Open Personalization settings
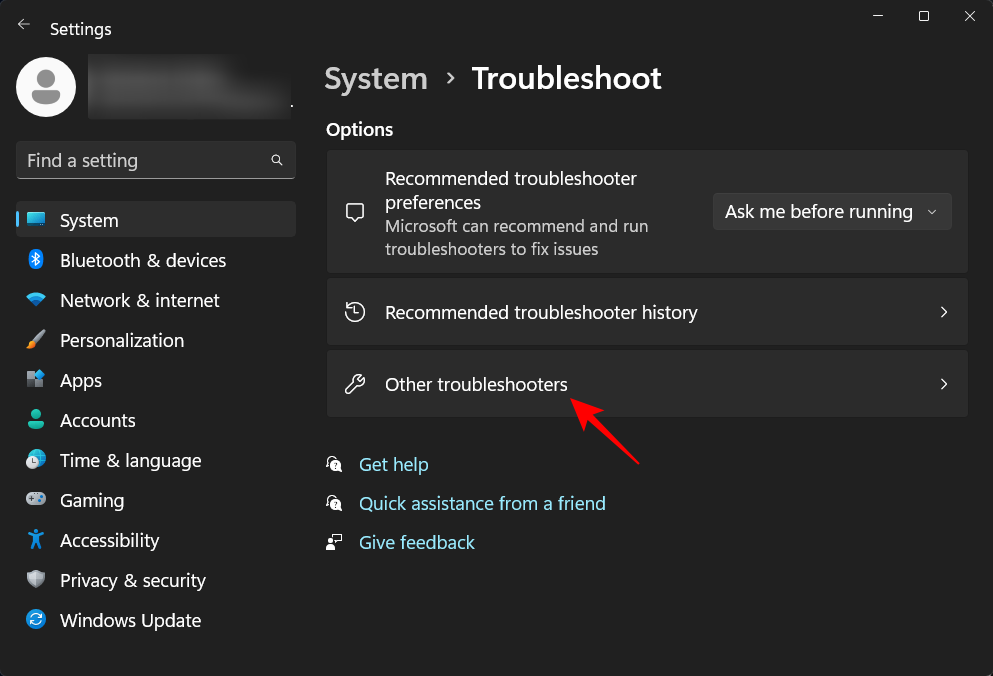 [x=34, y=340]
